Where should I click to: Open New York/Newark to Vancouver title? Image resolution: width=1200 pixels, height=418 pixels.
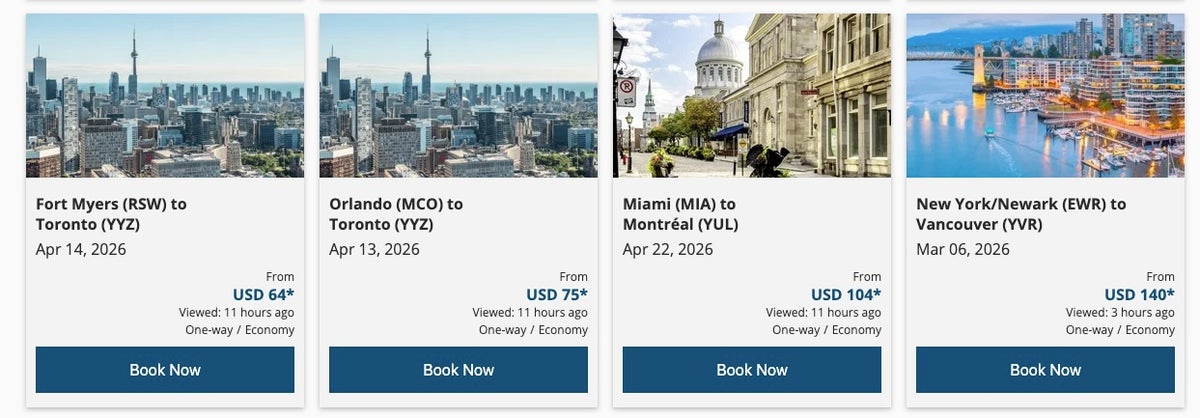coord(1021,214)
